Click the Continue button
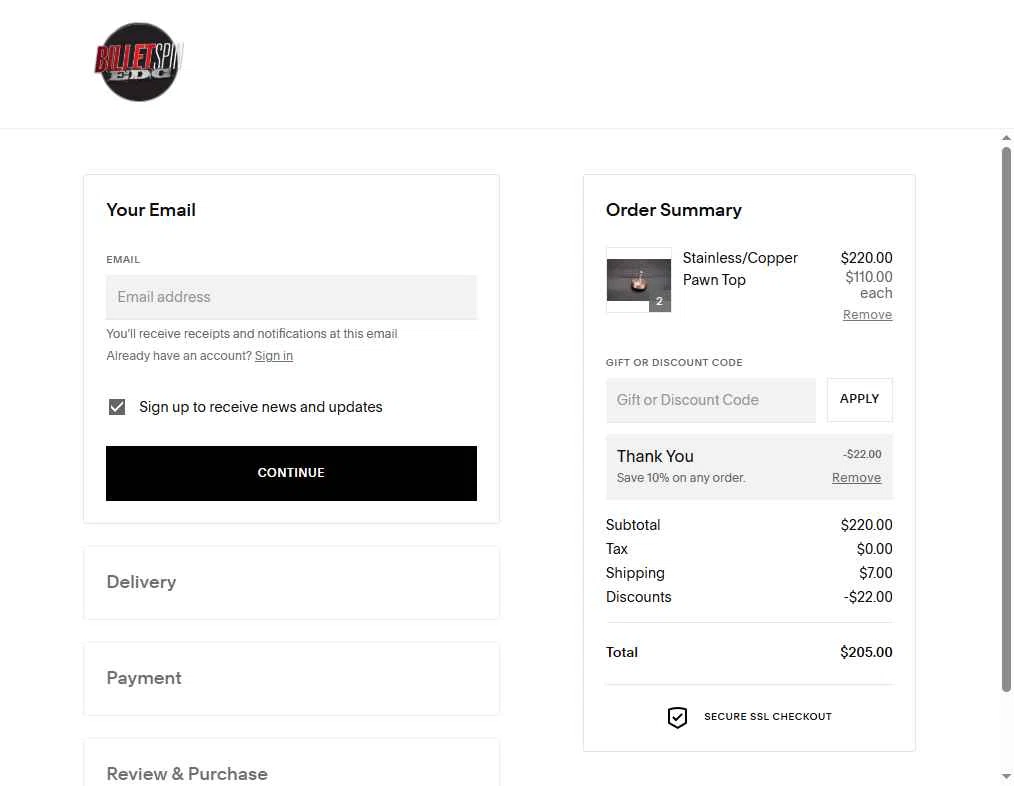This screenshot has width=1014, height=786. [x=291, y=473]
